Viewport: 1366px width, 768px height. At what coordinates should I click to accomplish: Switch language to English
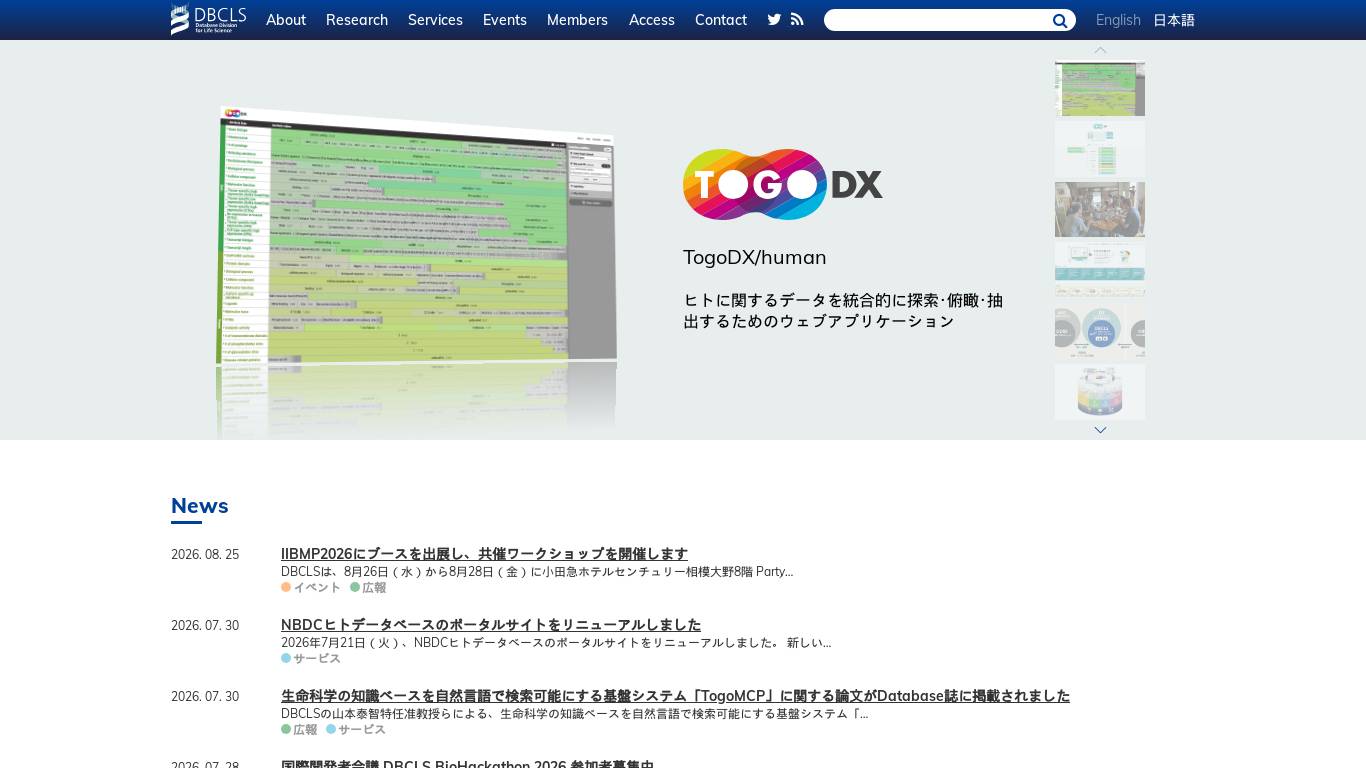tap(1118, 20)
